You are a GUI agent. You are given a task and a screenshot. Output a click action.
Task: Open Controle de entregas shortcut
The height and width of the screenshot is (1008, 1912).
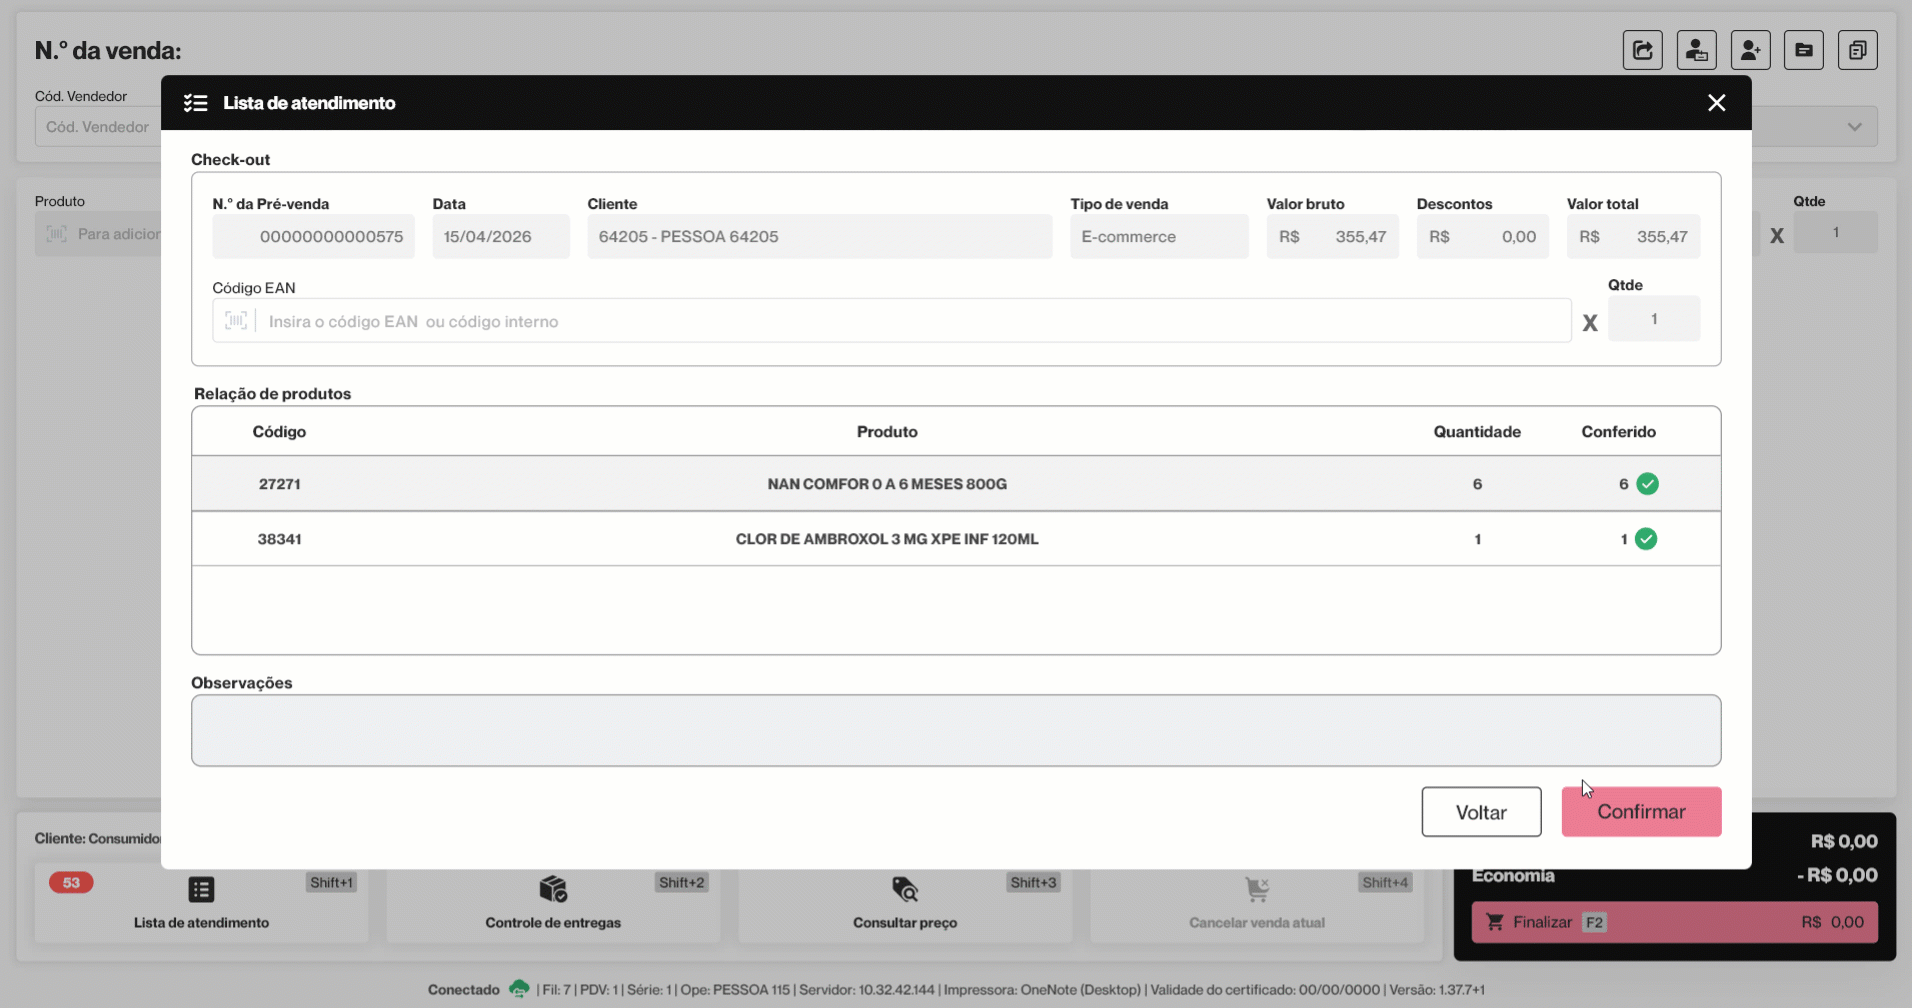[x=553, y=905]
